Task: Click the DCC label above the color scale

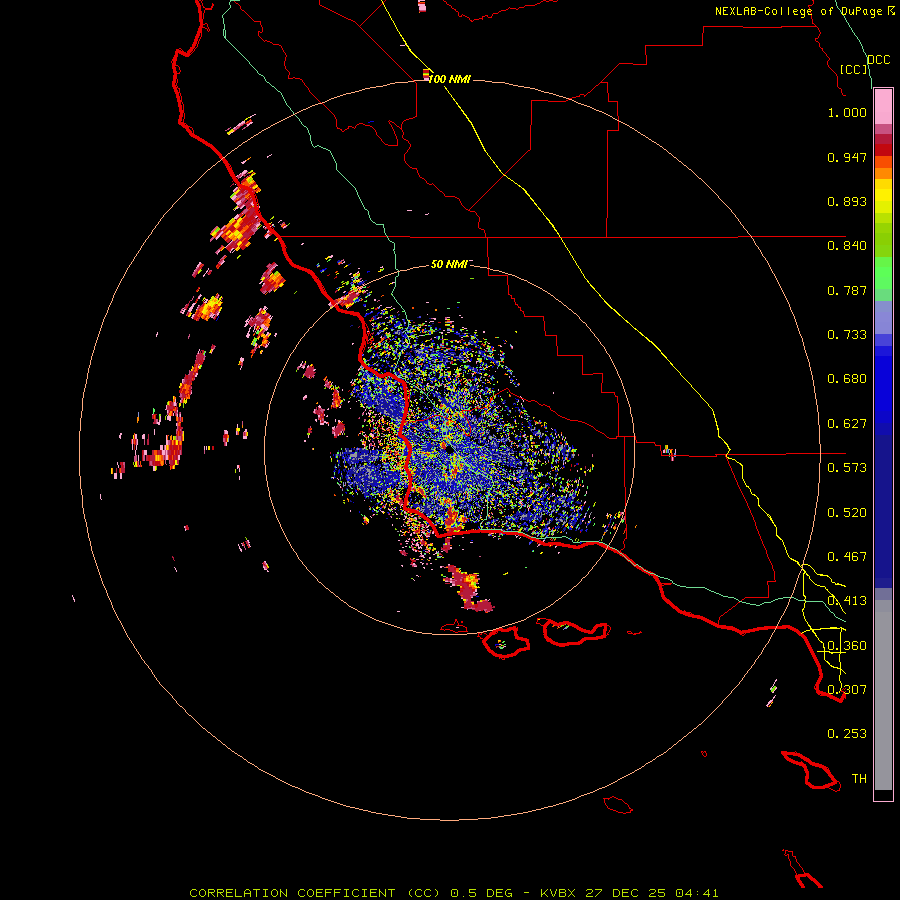Action: click(879, 60)
